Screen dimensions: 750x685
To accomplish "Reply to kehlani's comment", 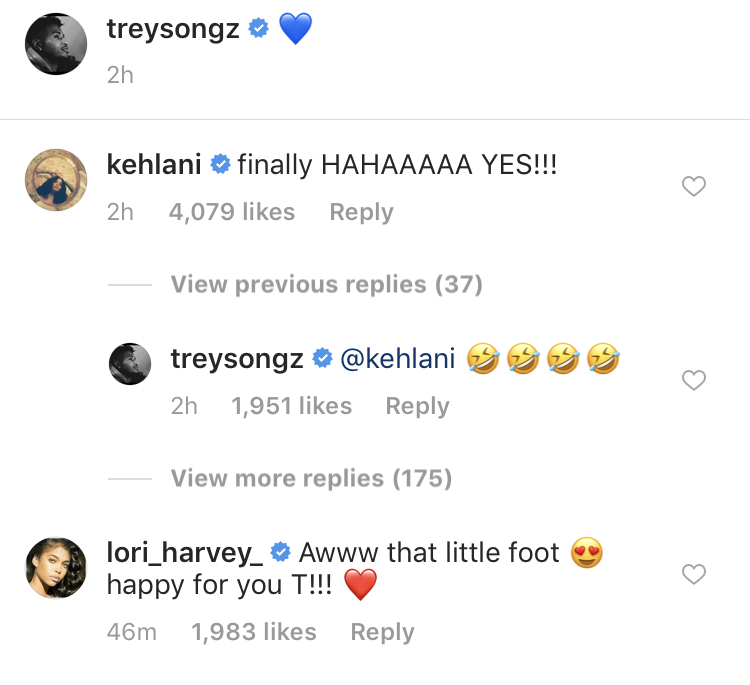I will point(361,212).
